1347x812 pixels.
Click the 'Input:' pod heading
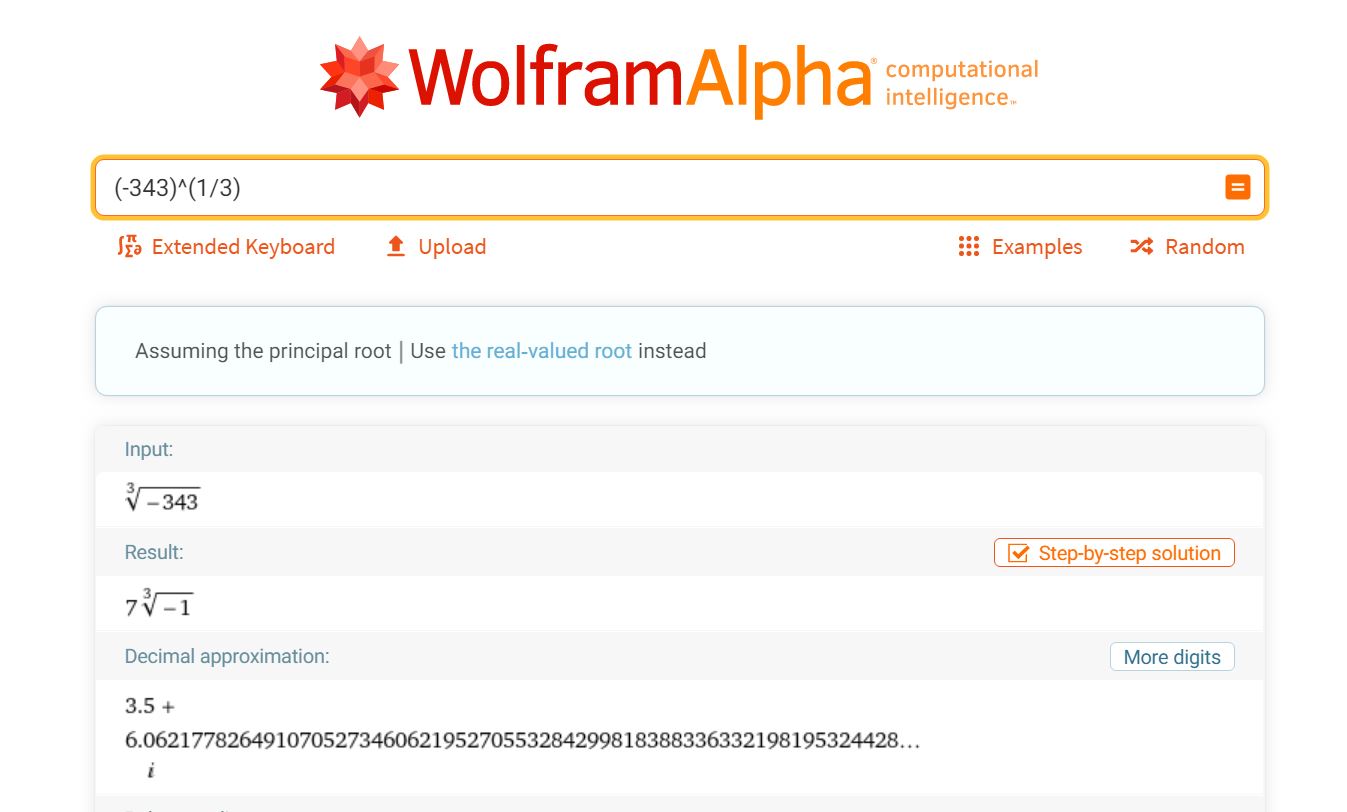[x=149, y=450]
